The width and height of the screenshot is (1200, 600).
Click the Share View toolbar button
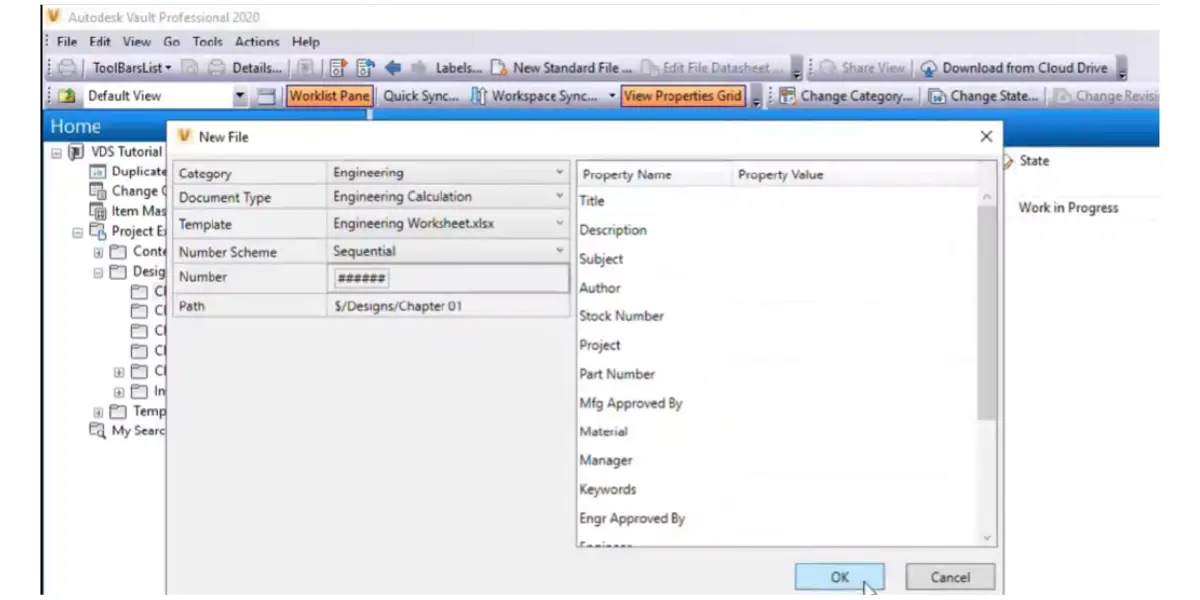click(862, 68)
